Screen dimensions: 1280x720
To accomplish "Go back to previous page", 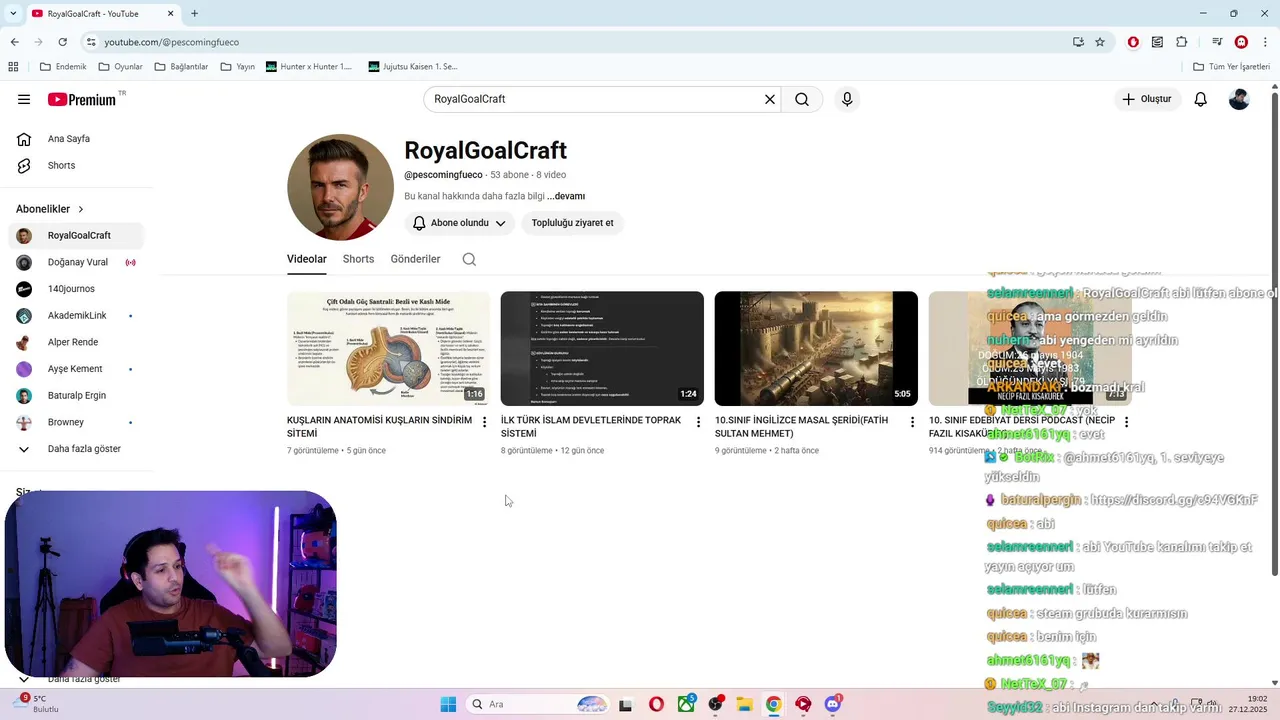I will 14,42.
